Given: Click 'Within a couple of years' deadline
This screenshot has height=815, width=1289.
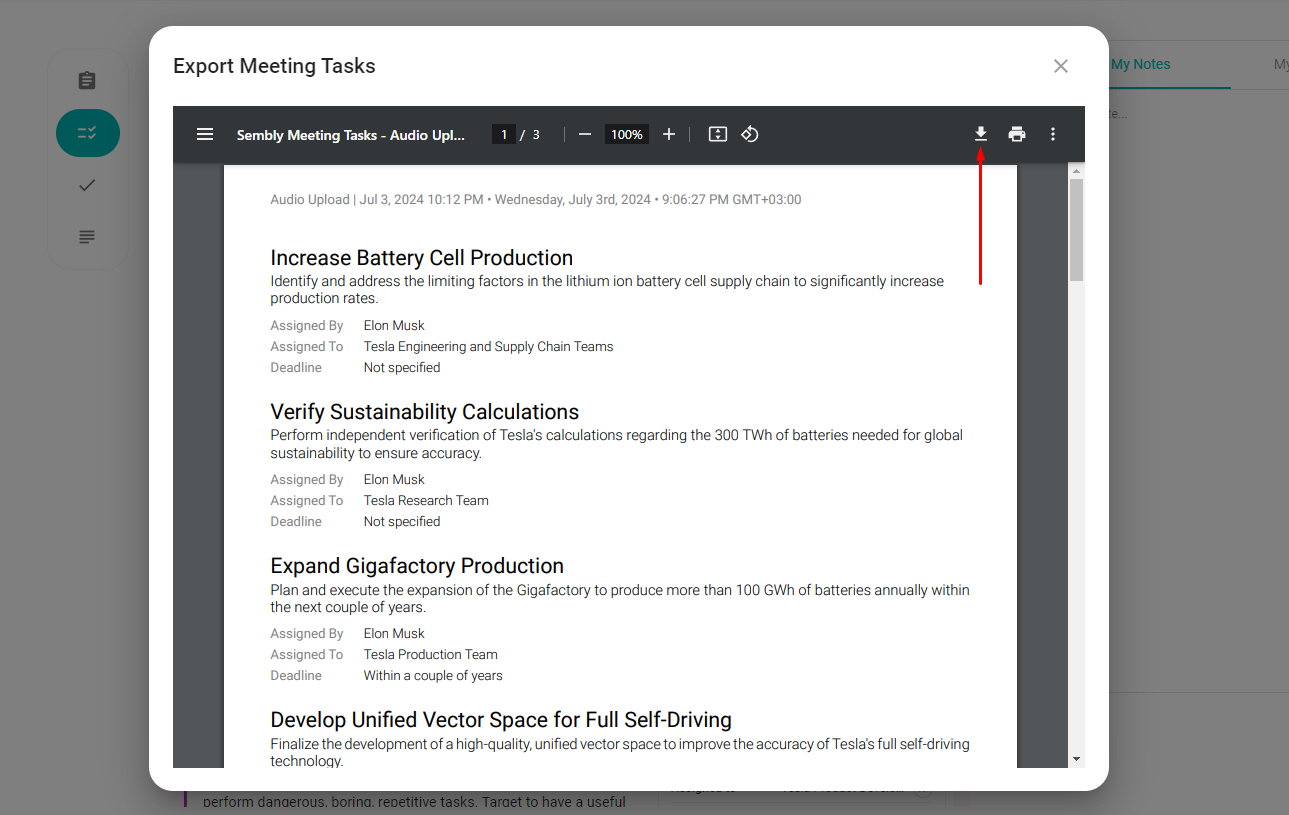Looking at the screenshot, I should [x=433, y=676].
